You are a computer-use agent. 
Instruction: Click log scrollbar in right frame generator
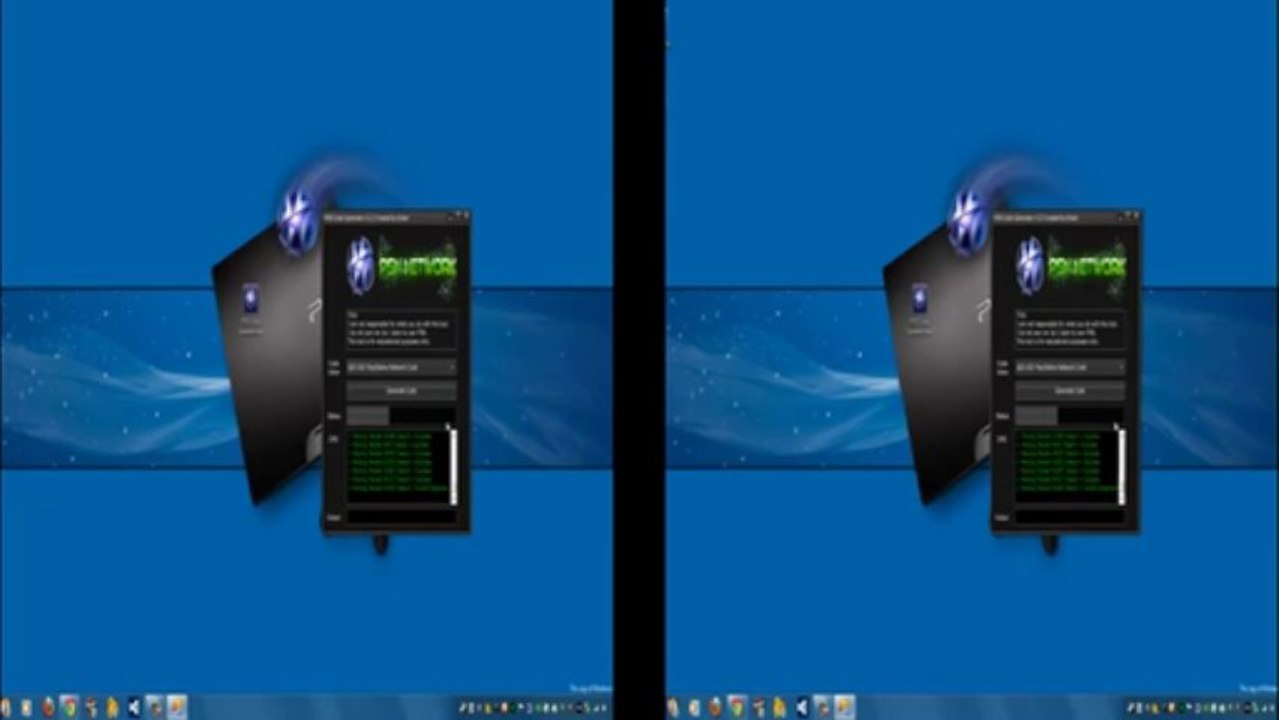1122,467
